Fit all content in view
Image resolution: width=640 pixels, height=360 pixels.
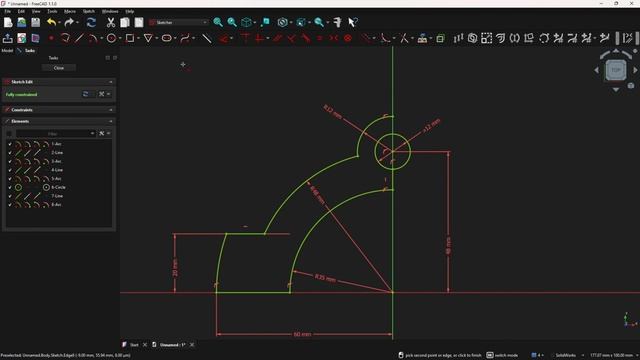click(218, 22)
